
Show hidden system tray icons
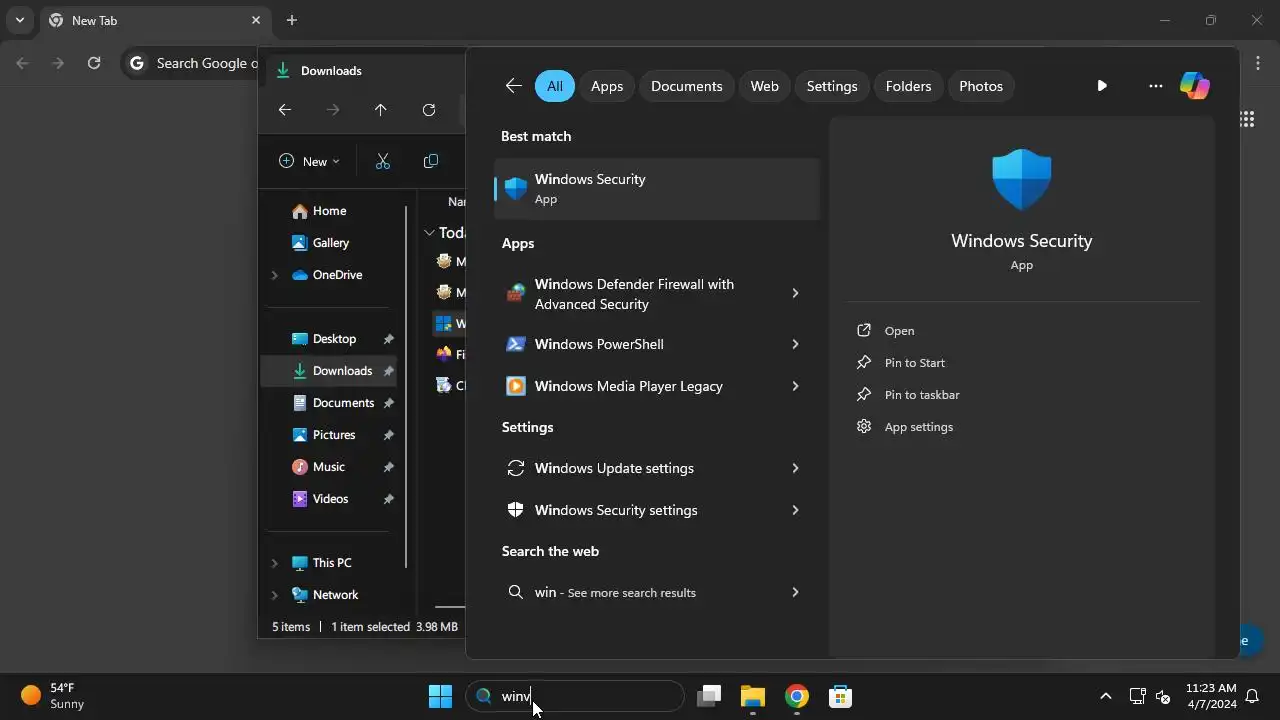coord(1105,696)
